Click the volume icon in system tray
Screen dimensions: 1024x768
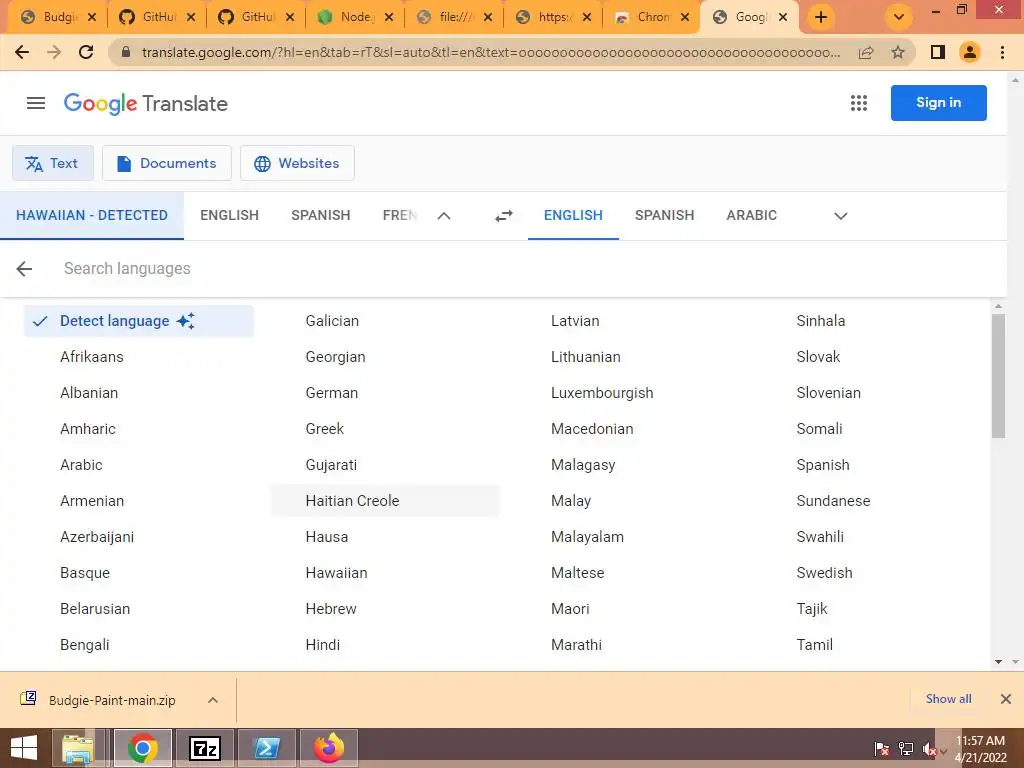931,749
